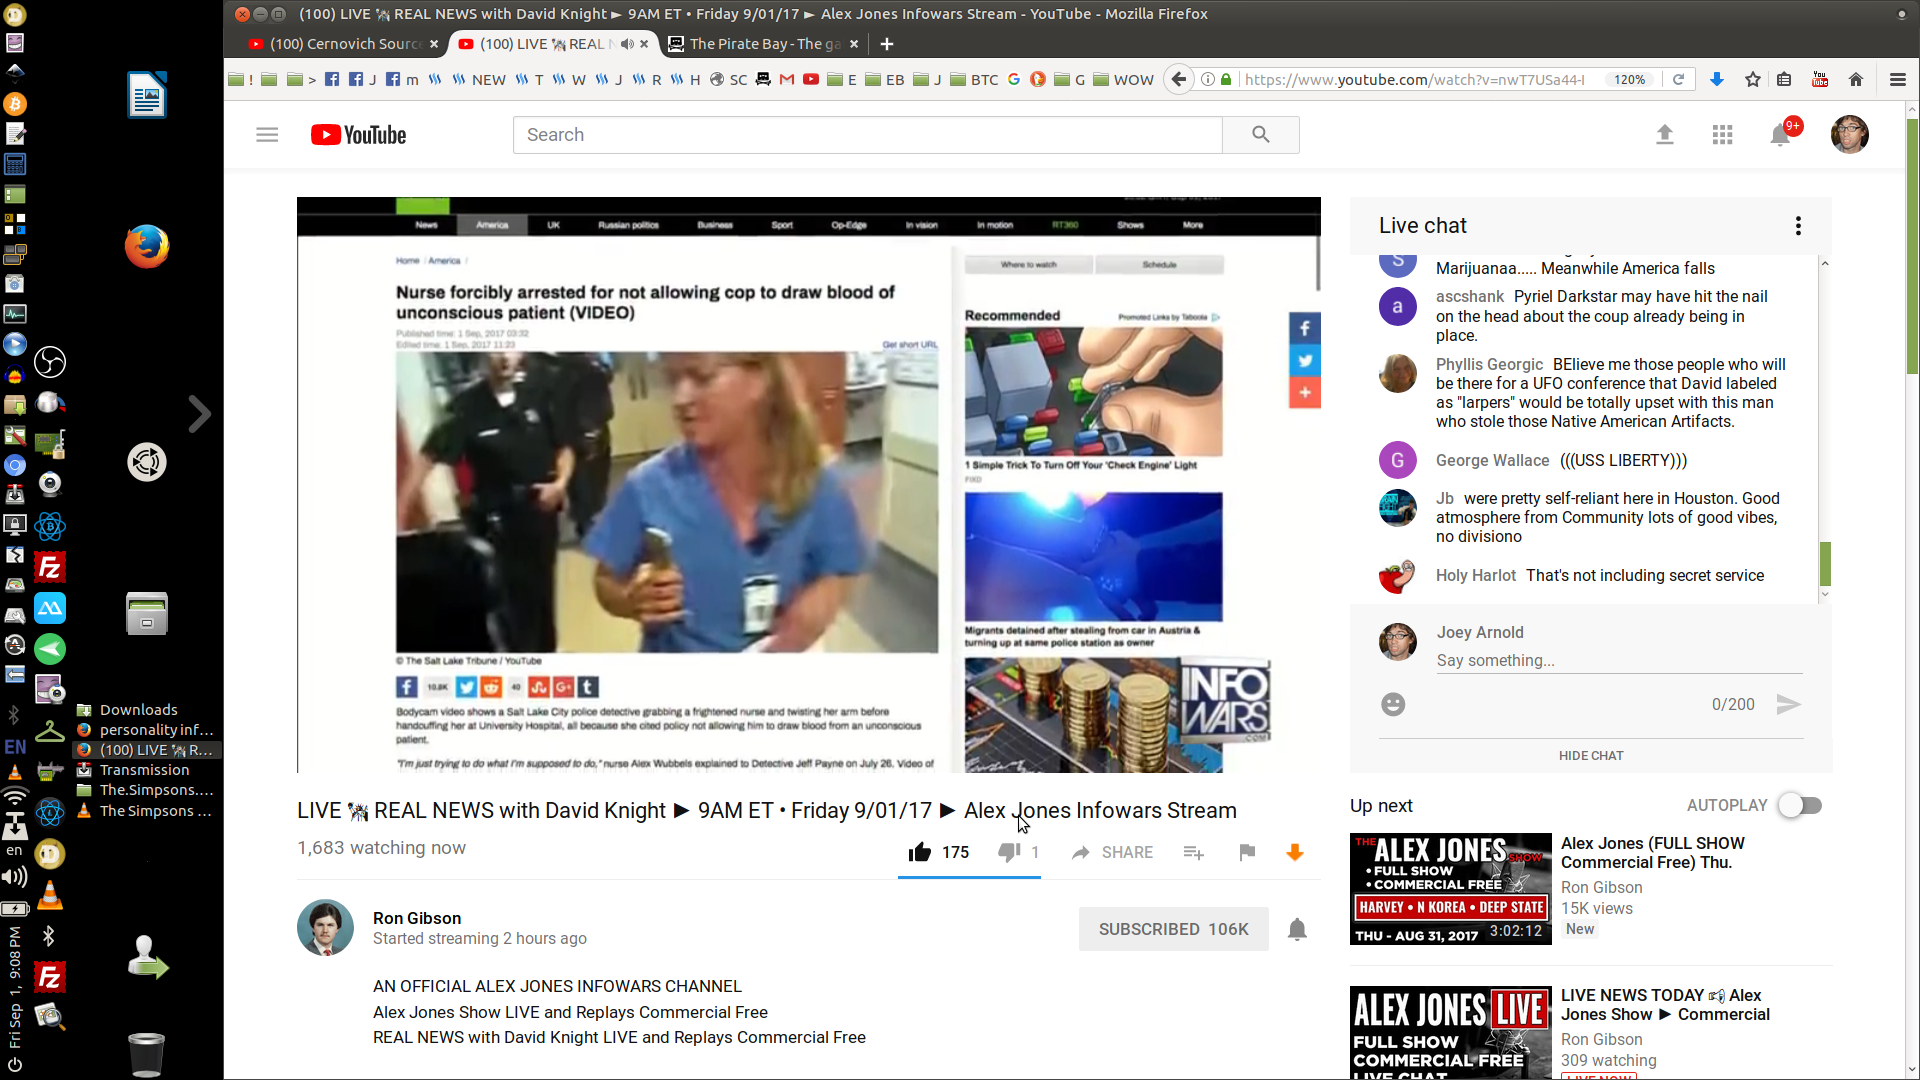Click the 120% zoom level indicator
Image resolution: width=1920 pixels, height=1080 pixels.
(1629, 79)
